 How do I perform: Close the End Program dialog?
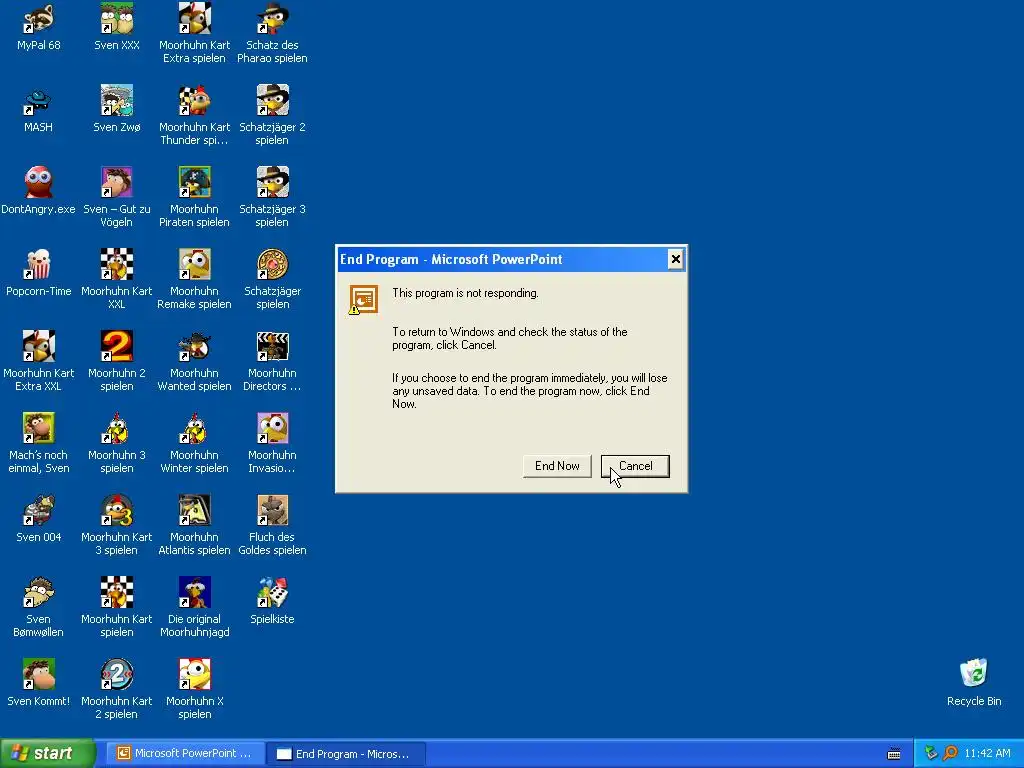coord(675,259)
